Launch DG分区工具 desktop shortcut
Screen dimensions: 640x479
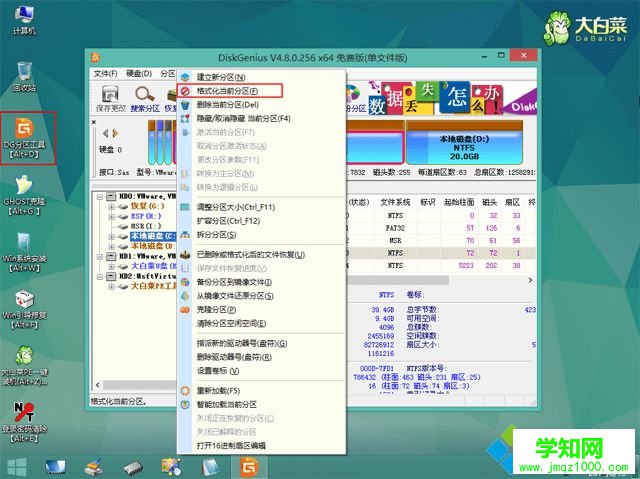click(x=24, y=138)
